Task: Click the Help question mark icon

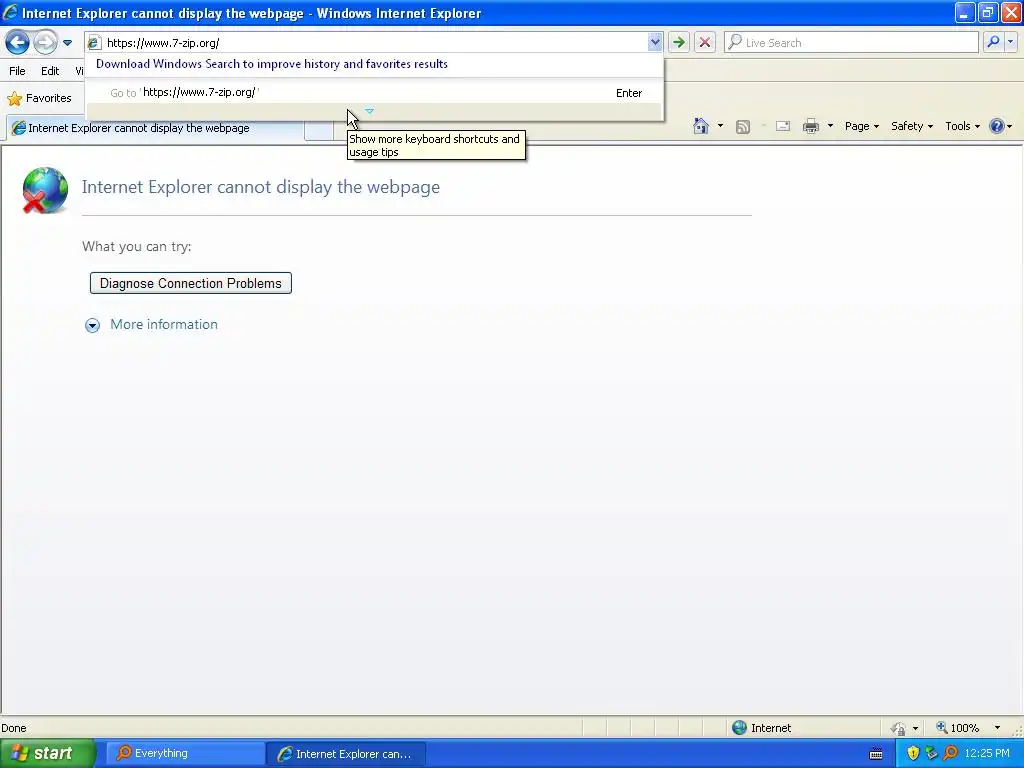Action: coord(997,126)
